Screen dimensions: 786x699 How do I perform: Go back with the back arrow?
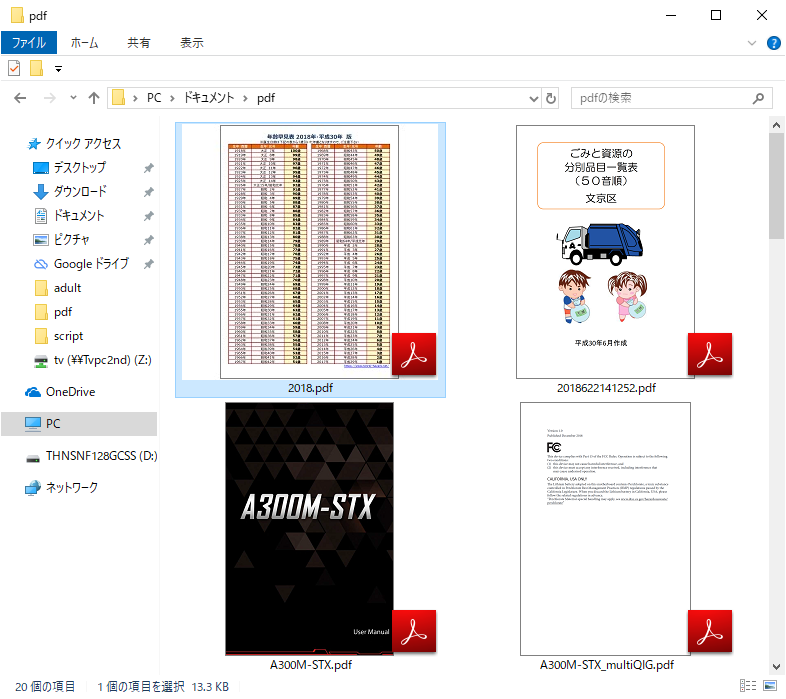(20, 98)
